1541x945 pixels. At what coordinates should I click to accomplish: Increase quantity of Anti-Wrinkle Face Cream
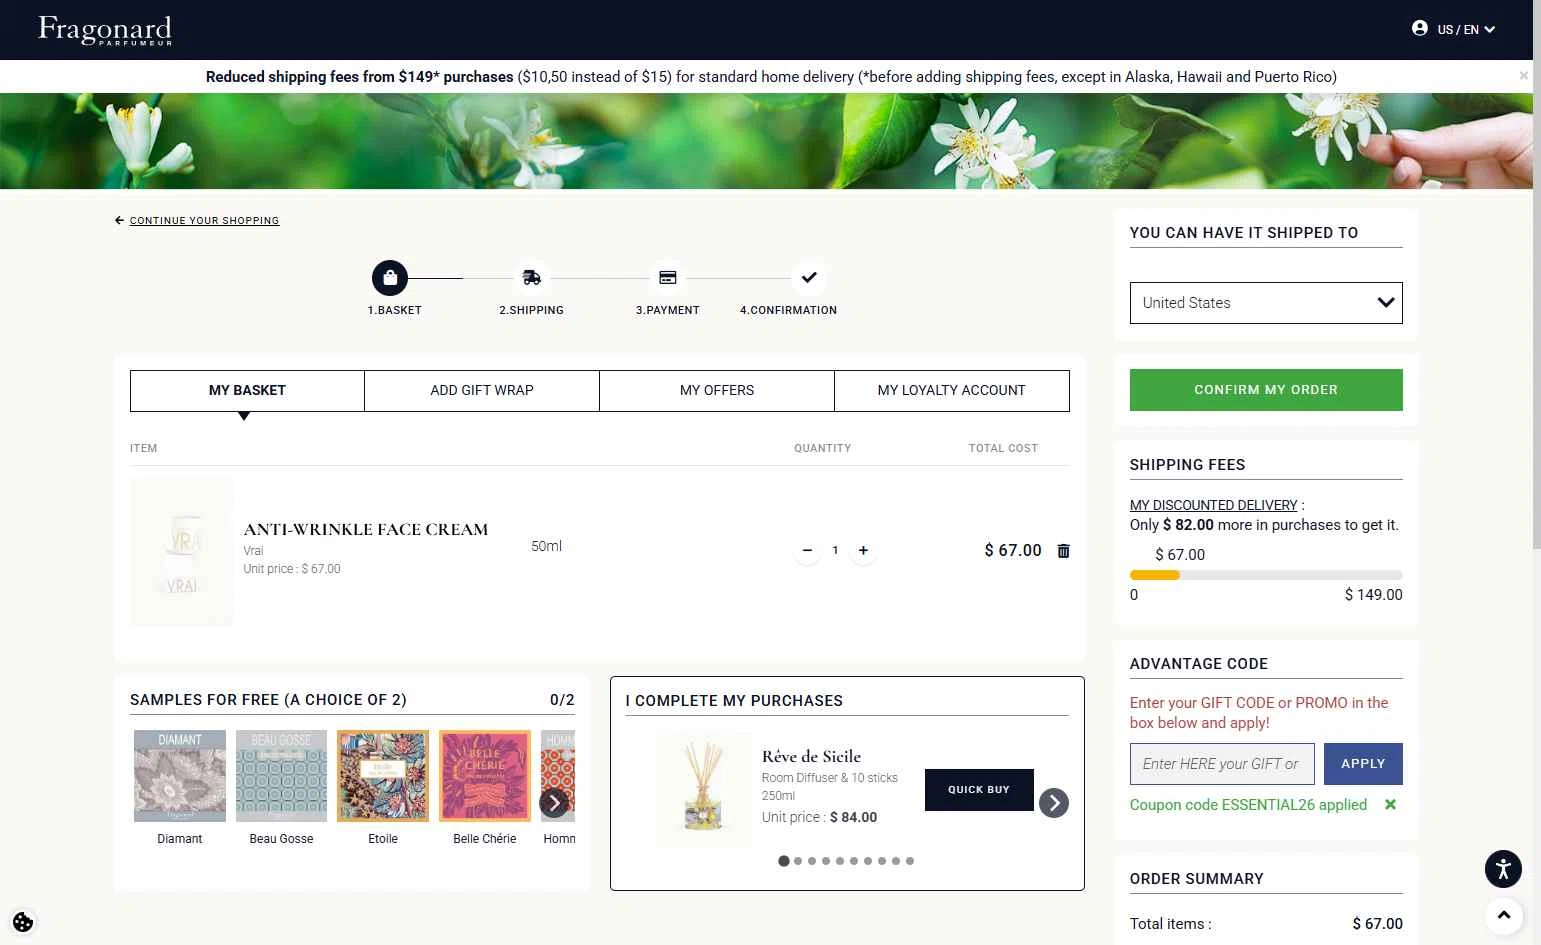pos(863,550)
